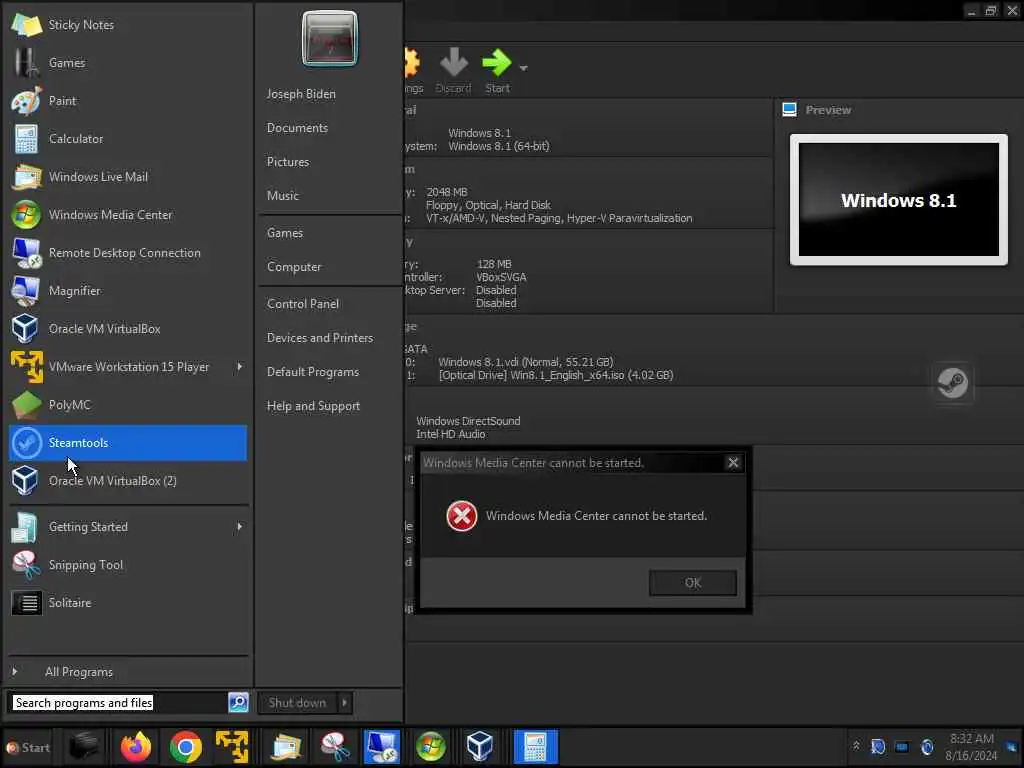This screenshot has width=1024, height=768.
Task: Click the Shut down button
Action: (297, 703)
